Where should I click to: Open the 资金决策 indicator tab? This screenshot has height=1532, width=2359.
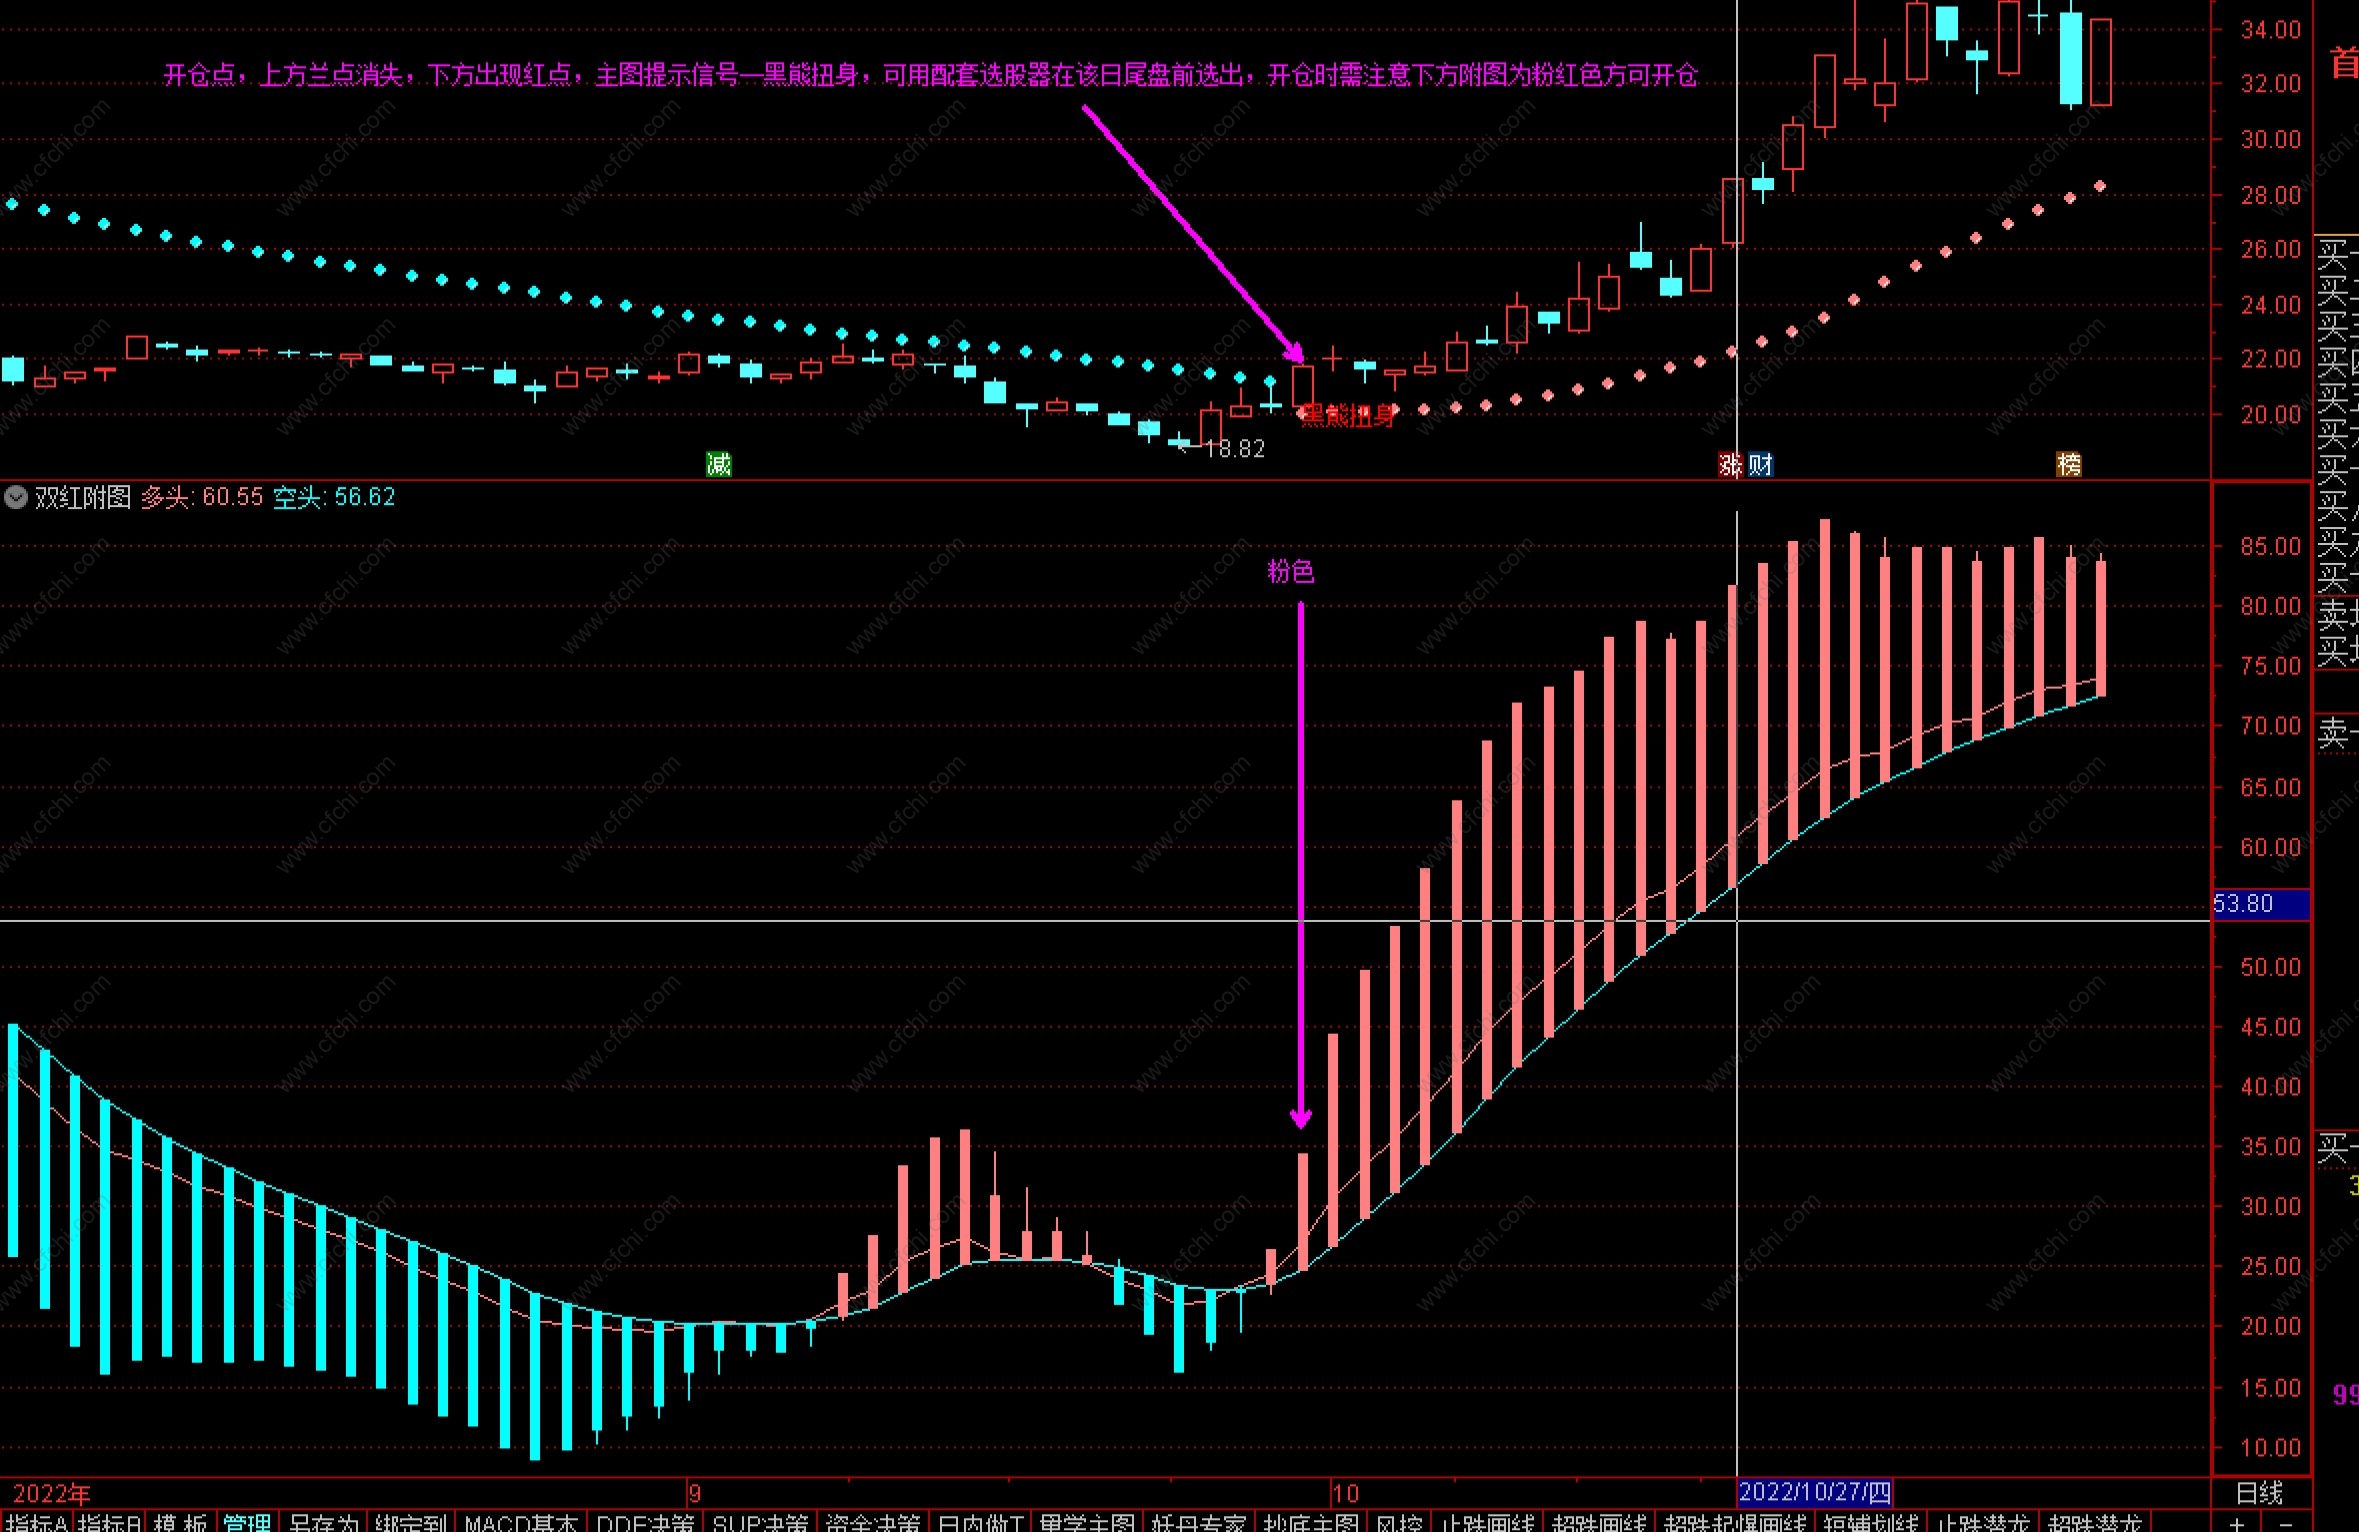(x=872, y=1523)
